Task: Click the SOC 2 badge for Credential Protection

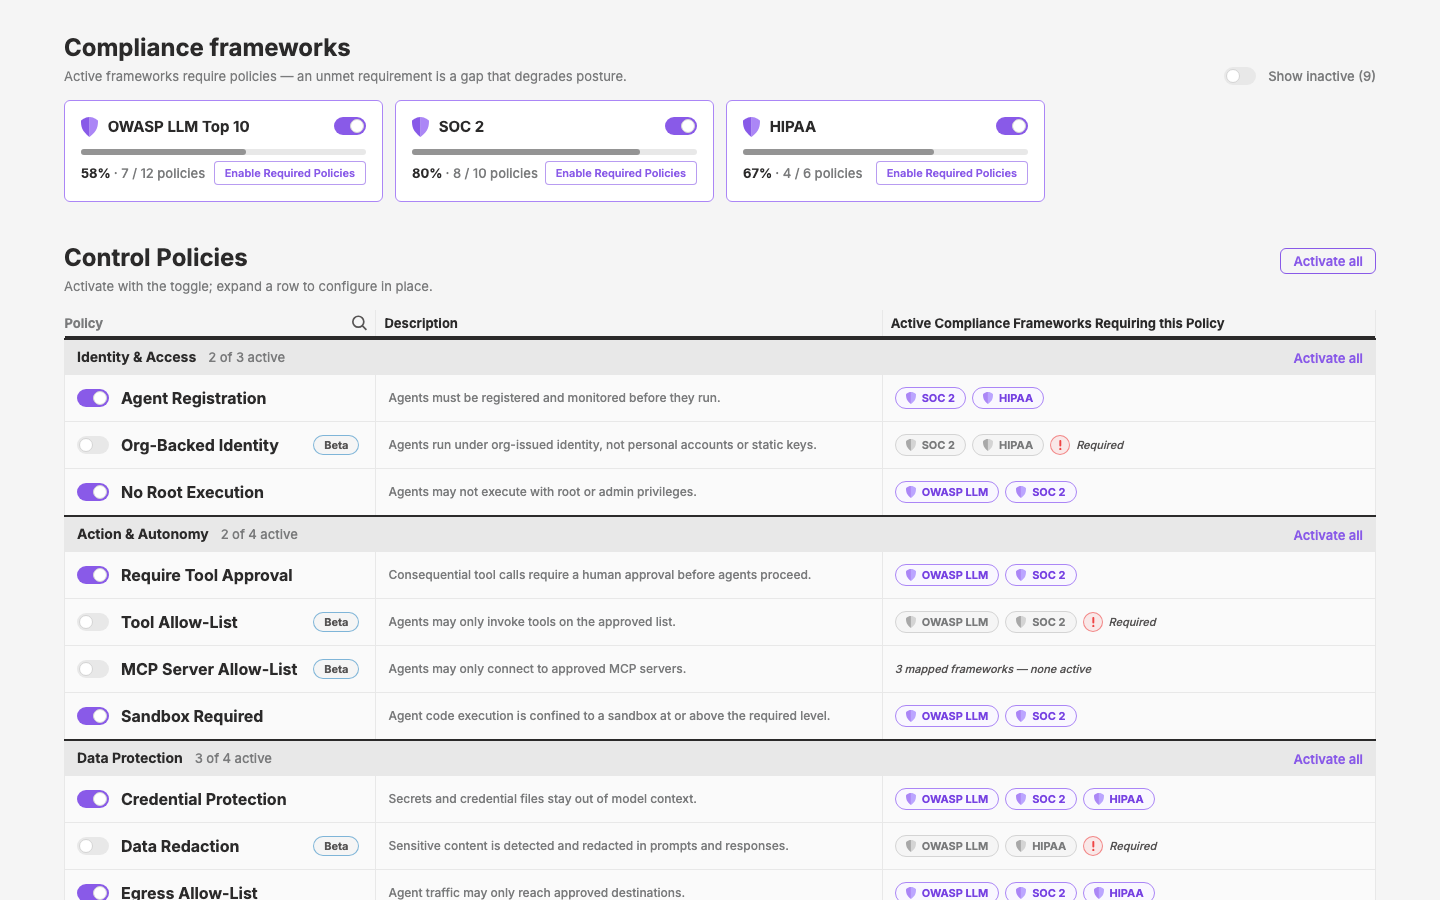Action: (x=1041, y=799)
